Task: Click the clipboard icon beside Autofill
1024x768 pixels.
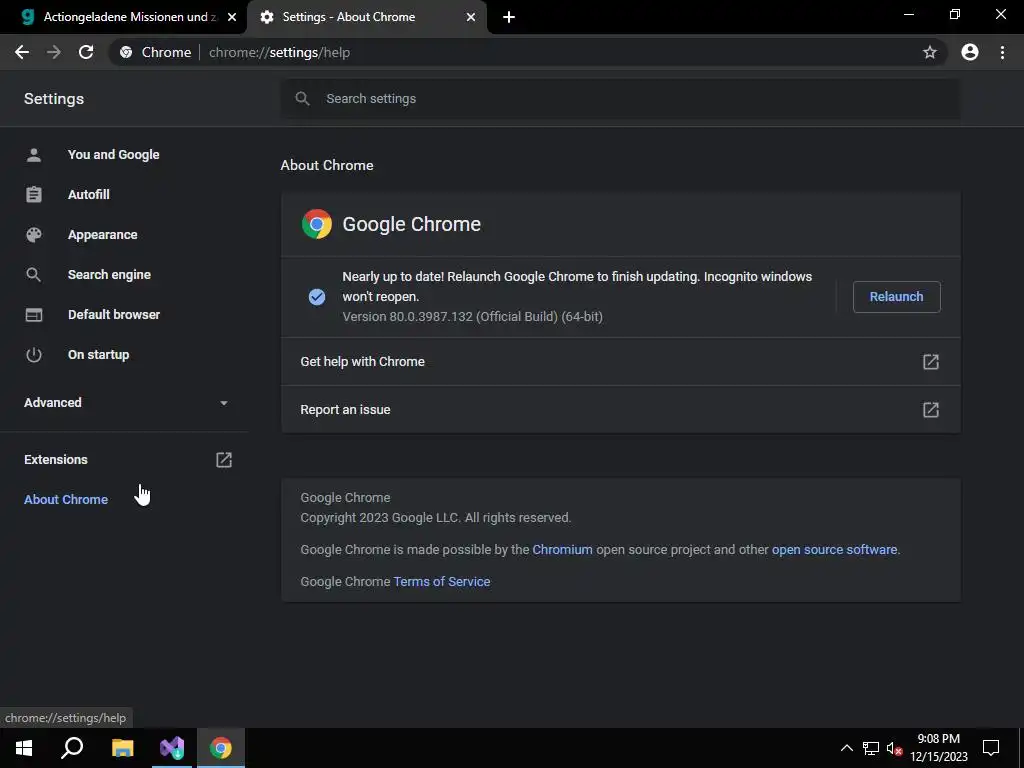Action: pyautogui.click(x=34, y=195)
